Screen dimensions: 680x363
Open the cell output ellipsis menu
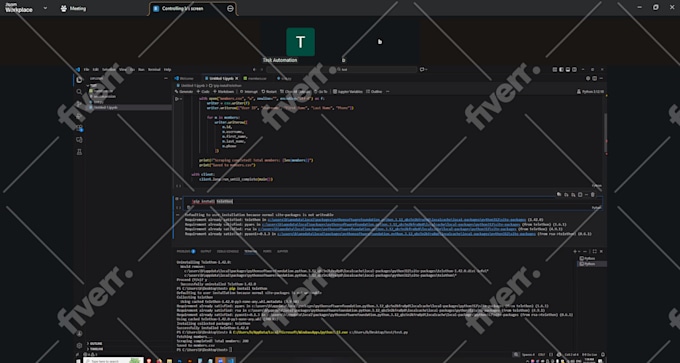tap(177, 214)
